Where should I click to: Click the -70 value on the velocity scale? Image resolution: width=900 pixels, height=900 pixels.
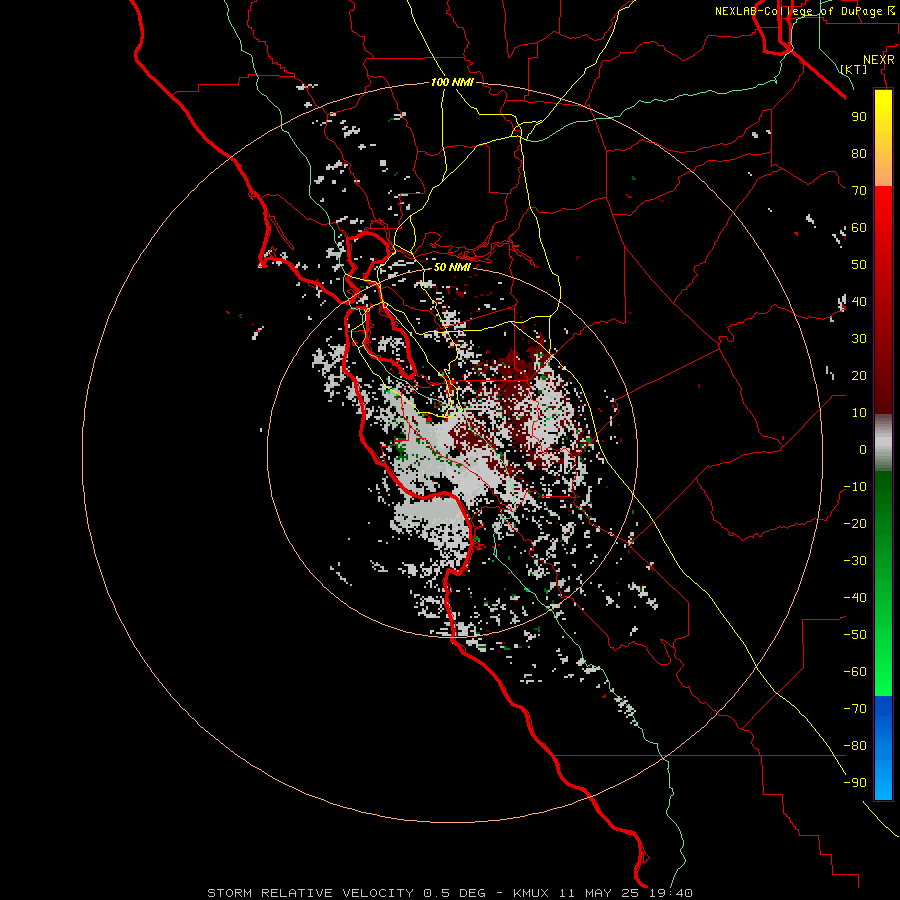tap(855, 709)
